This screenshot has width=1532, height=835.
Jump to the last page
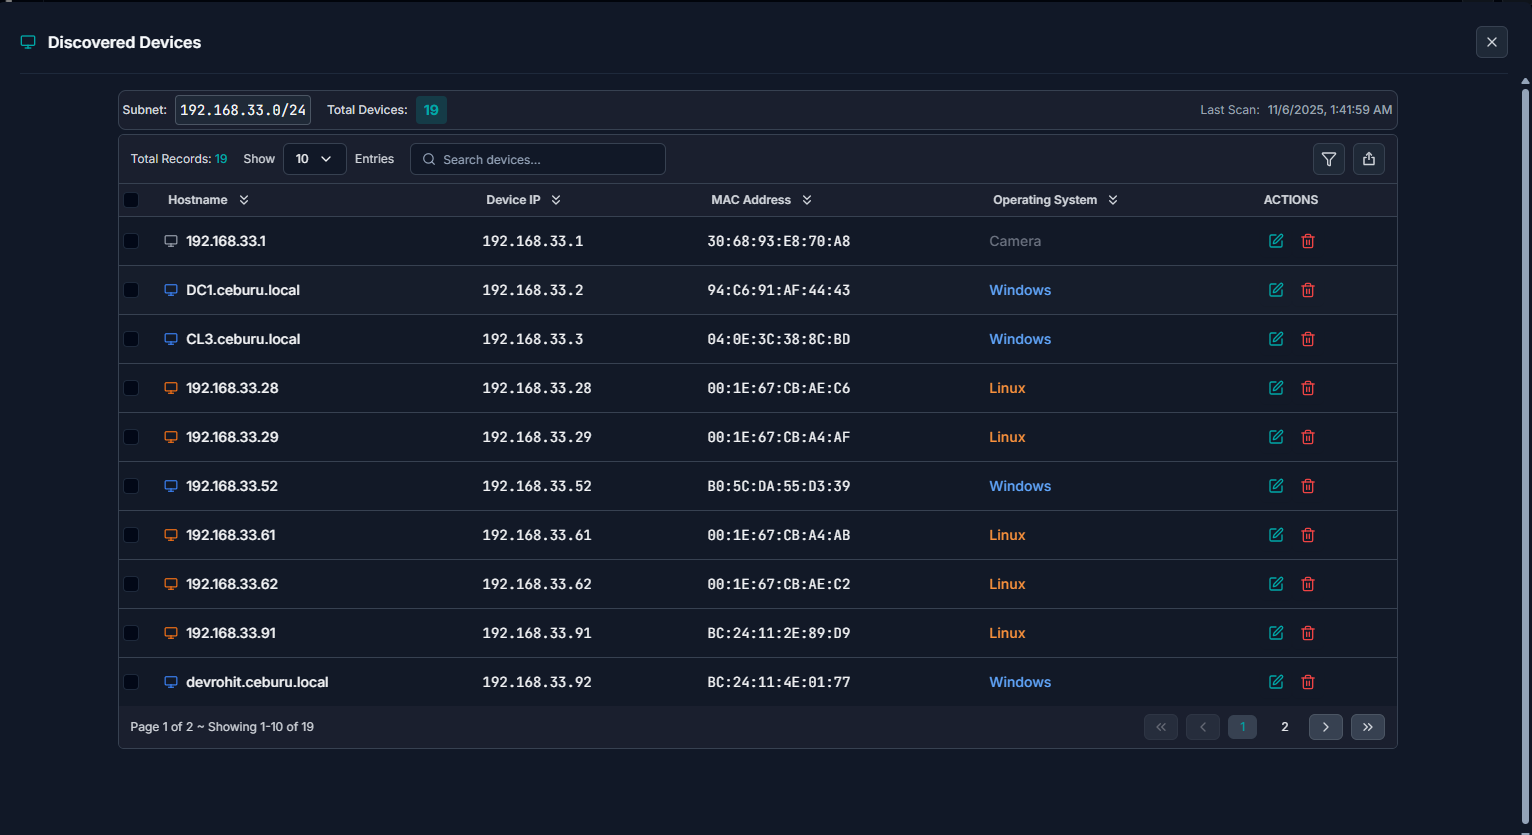point(1368,727)
